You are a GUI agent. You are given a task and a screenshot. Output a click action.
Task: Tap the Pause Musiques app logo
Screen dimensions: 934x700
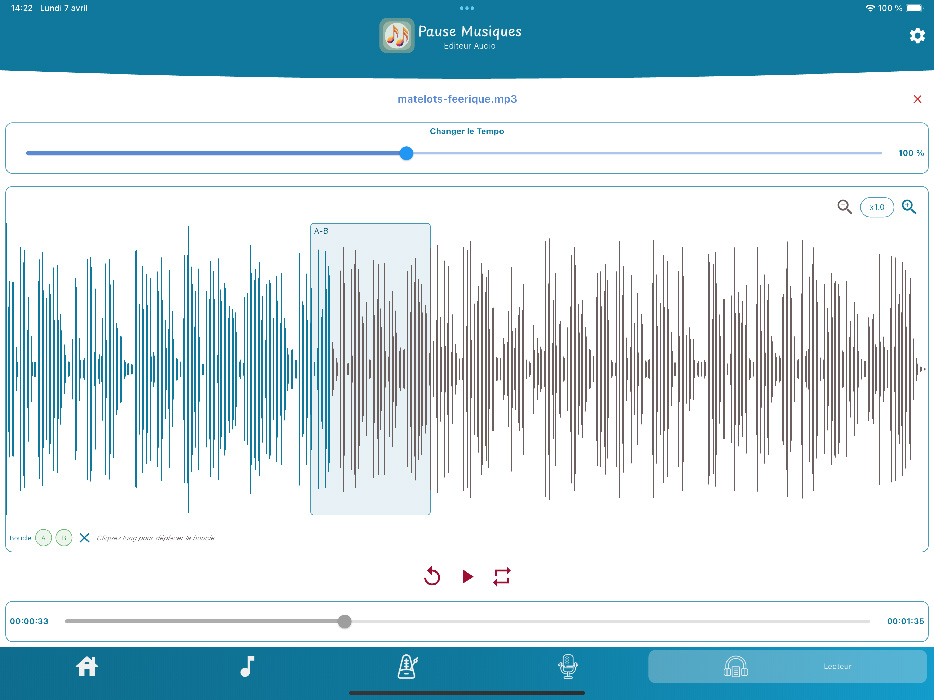397,36
